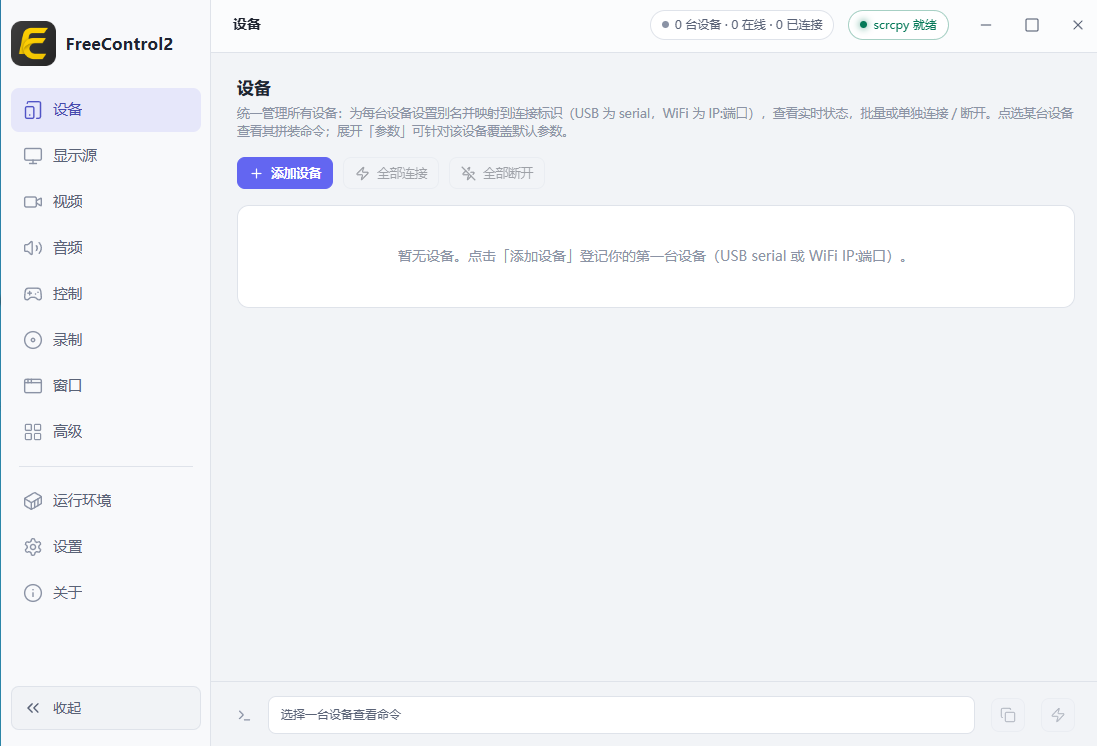
Task: Click the 添加设备 button
Action: [x=285, y=173]
